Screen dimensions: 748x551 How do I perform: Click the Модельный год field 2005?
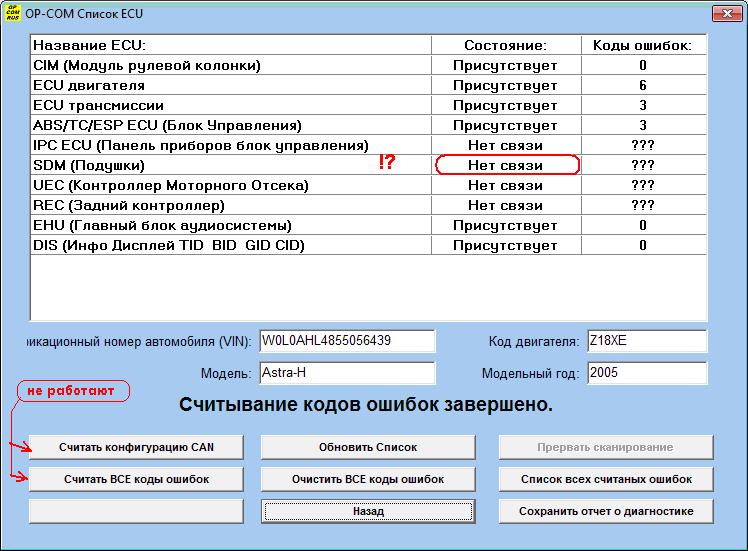click(647, 373)
